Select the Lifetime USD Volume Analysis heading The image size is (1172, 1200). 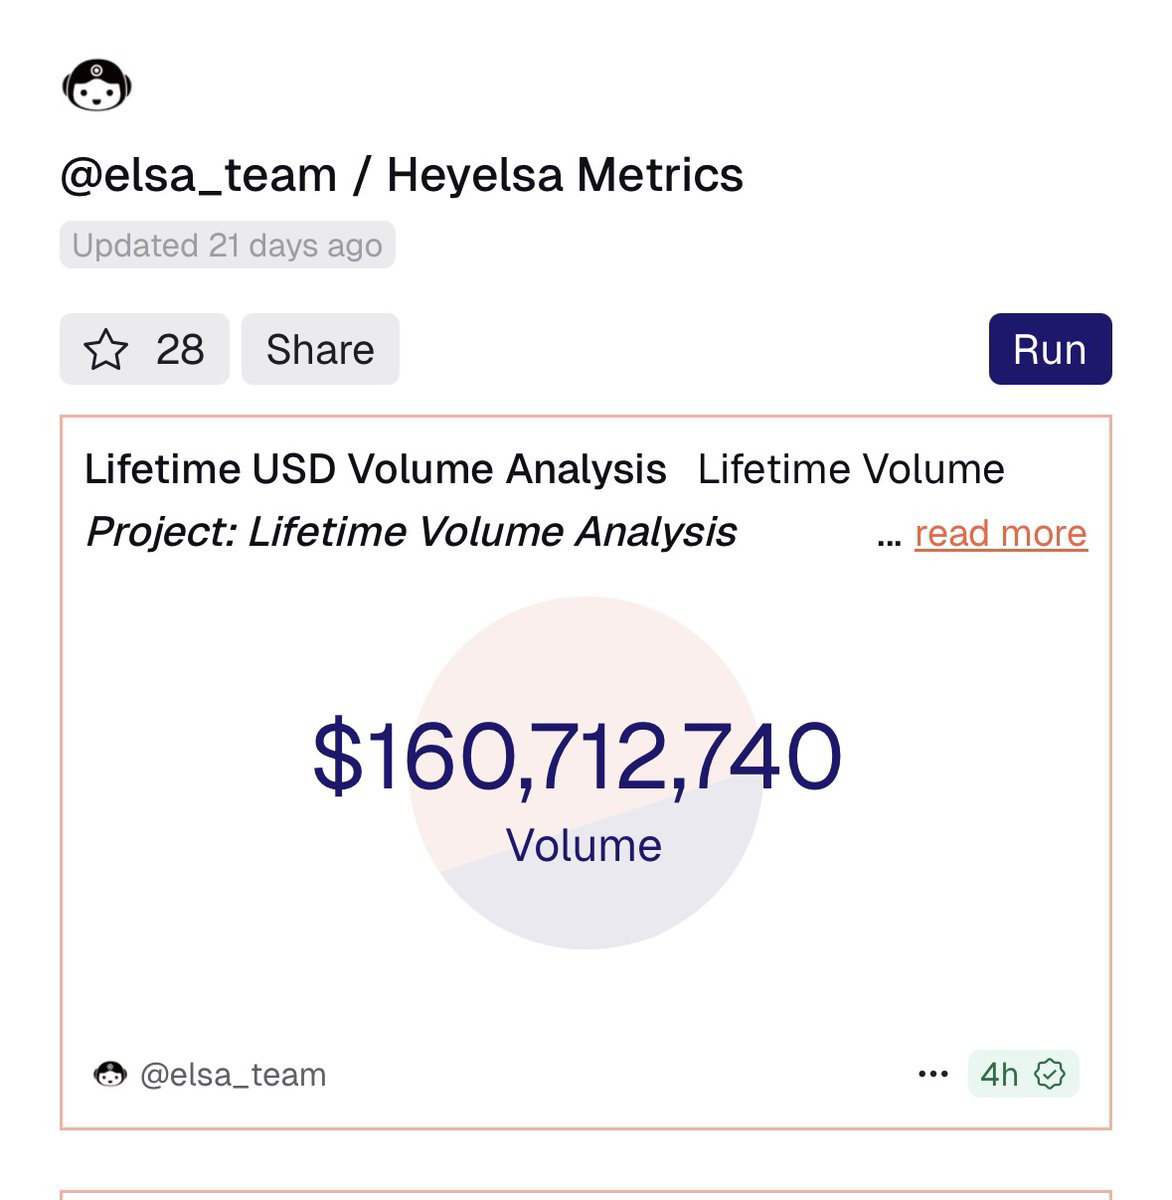pos(376,469)
